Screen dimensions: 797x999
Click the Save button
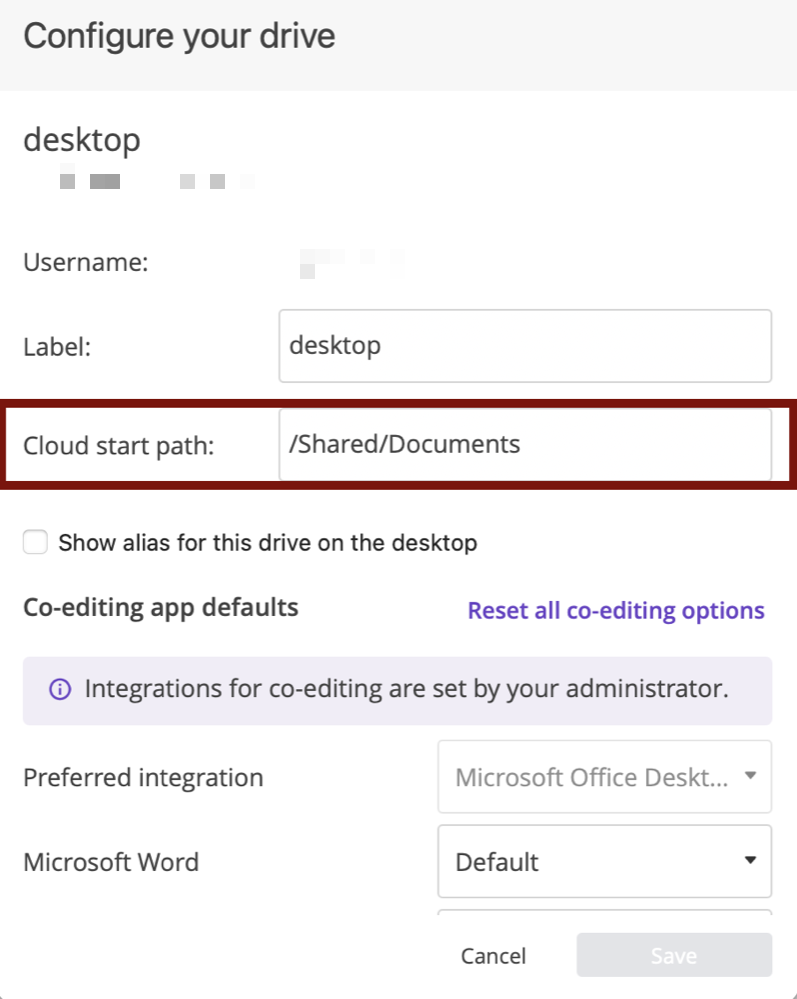(673, 955)
